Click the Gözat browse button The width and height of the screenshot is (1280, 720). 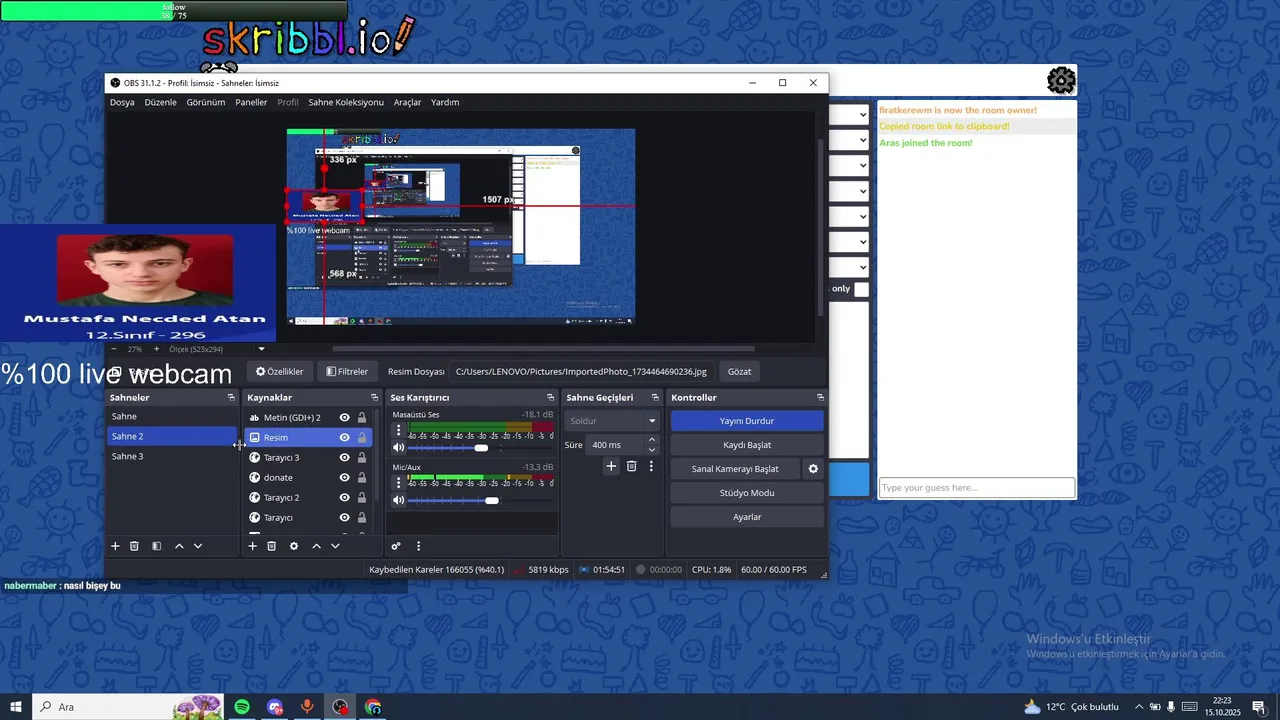pyautogui.click(x=739, y=371)
